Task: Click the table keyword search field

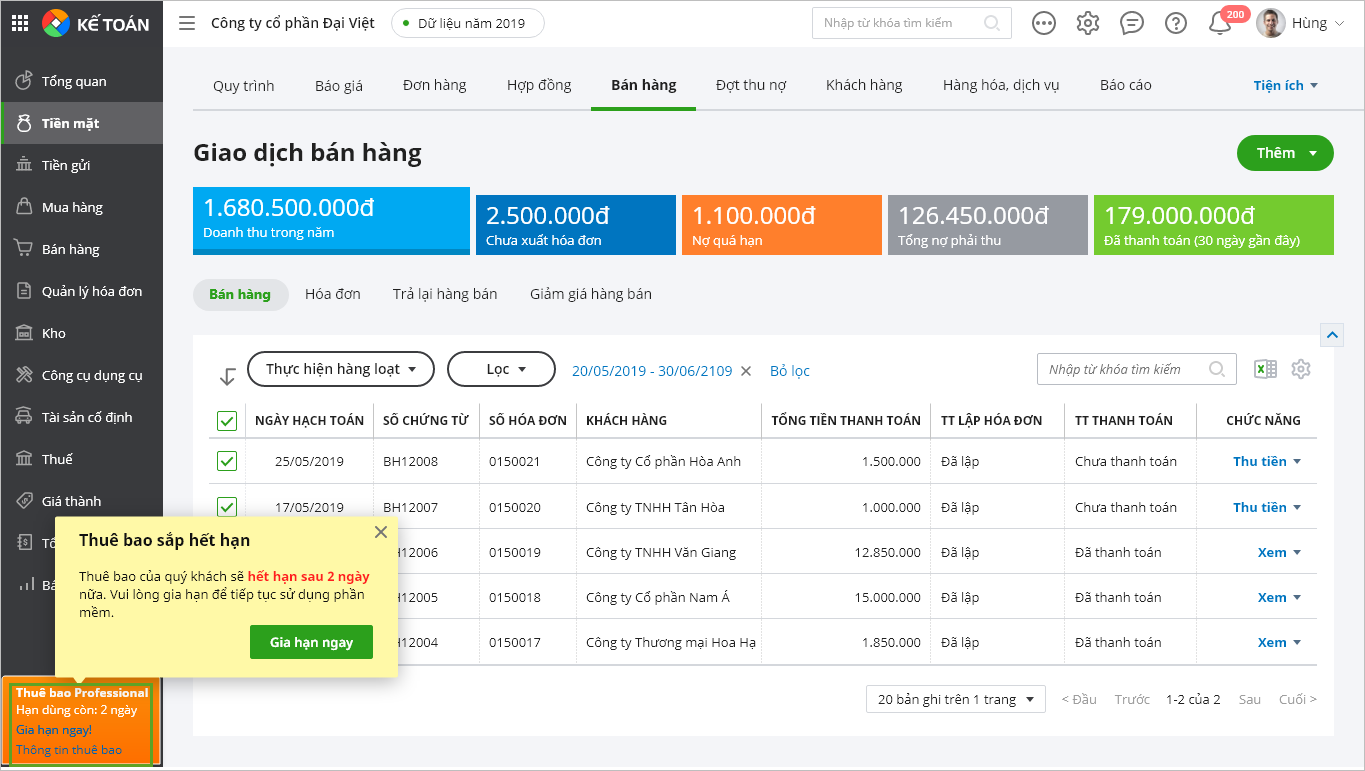Action: coord(1125,369)
